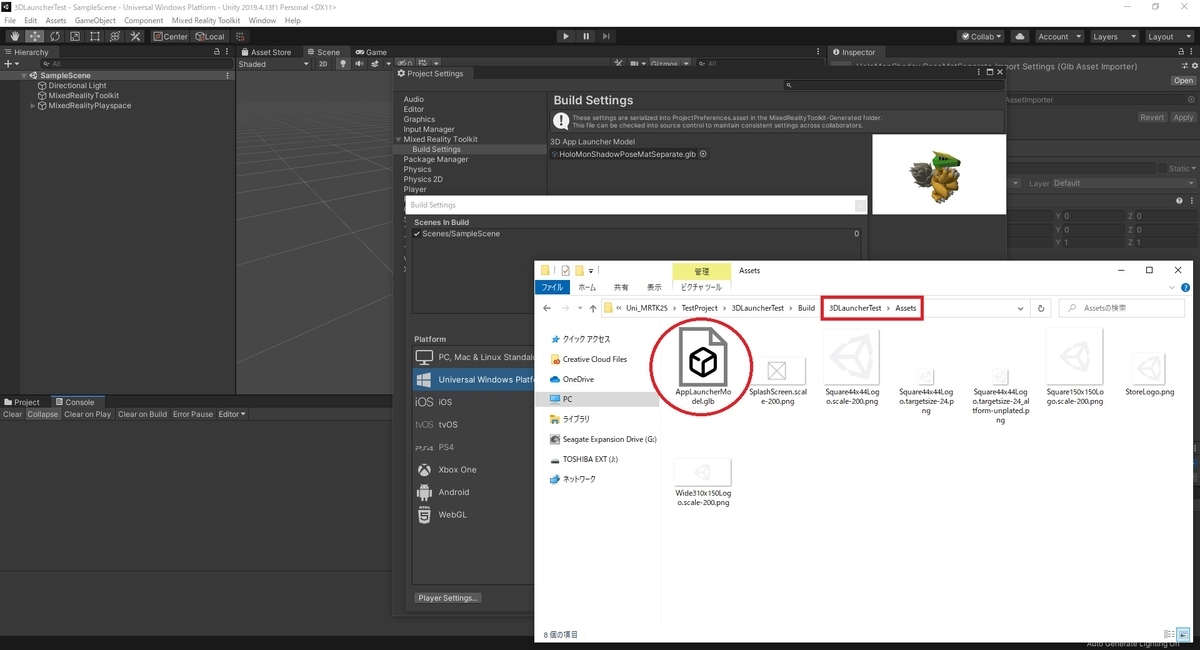Screen dimensions: 1200x650
Task: Toggle Local handle rotation button
Action: [x=210, y=36]
